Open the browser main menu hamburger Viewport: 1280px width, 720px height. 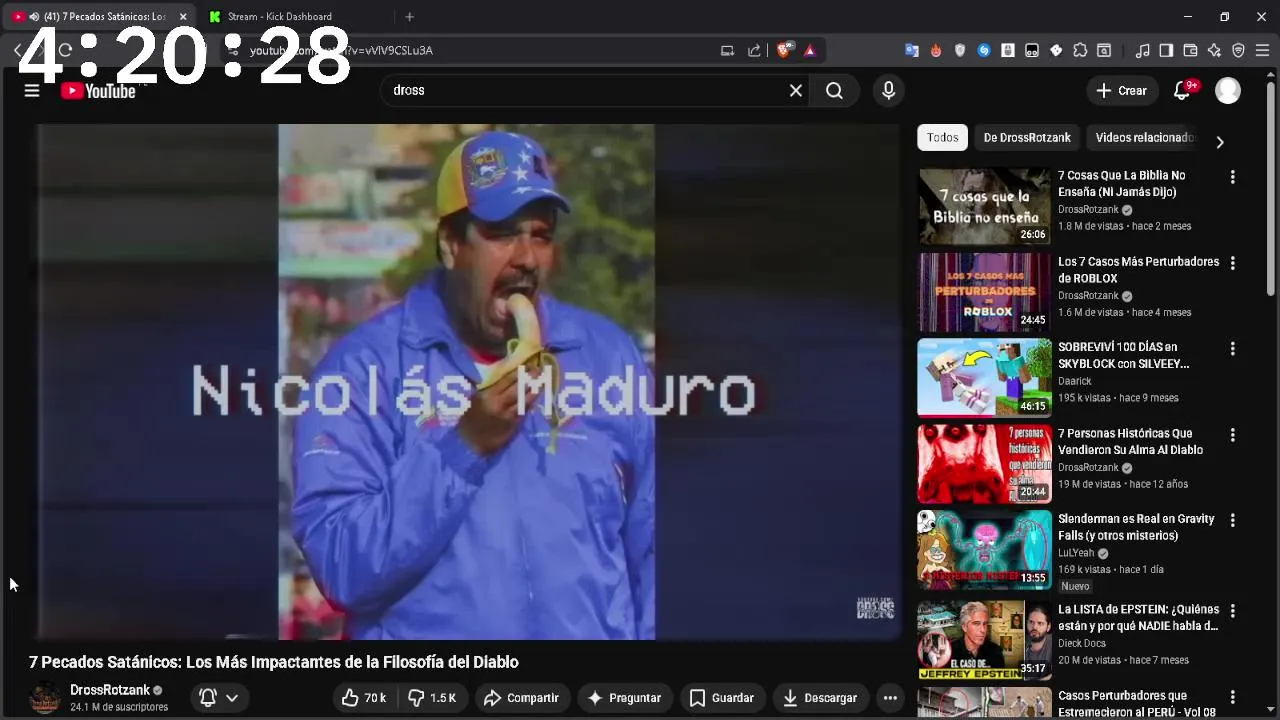click(x=1262, y=51)
